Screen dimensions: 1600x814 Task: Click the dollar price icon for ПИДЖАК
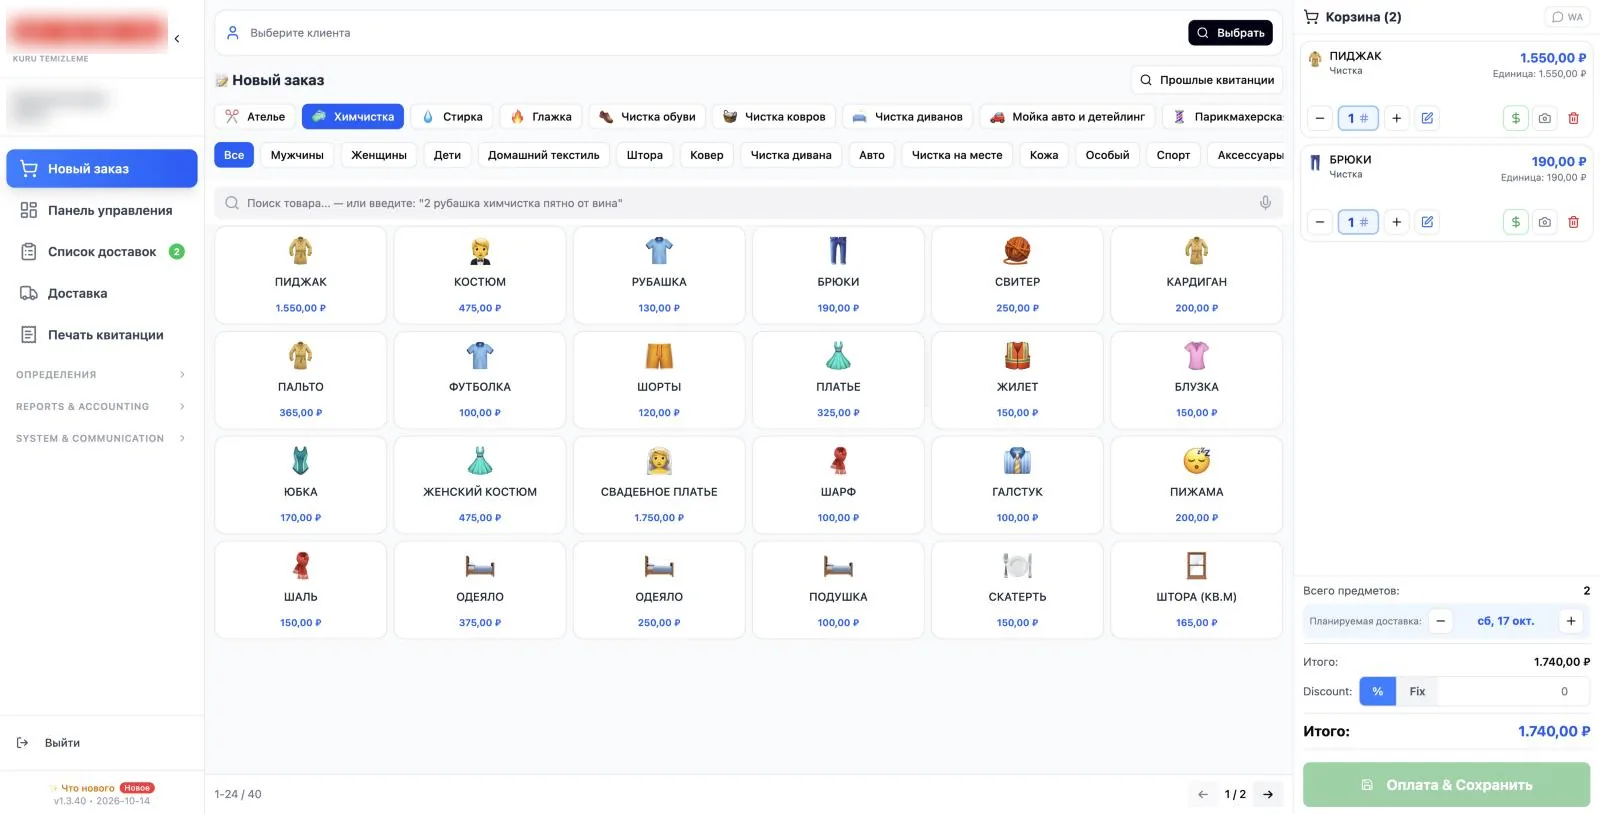1516,118
